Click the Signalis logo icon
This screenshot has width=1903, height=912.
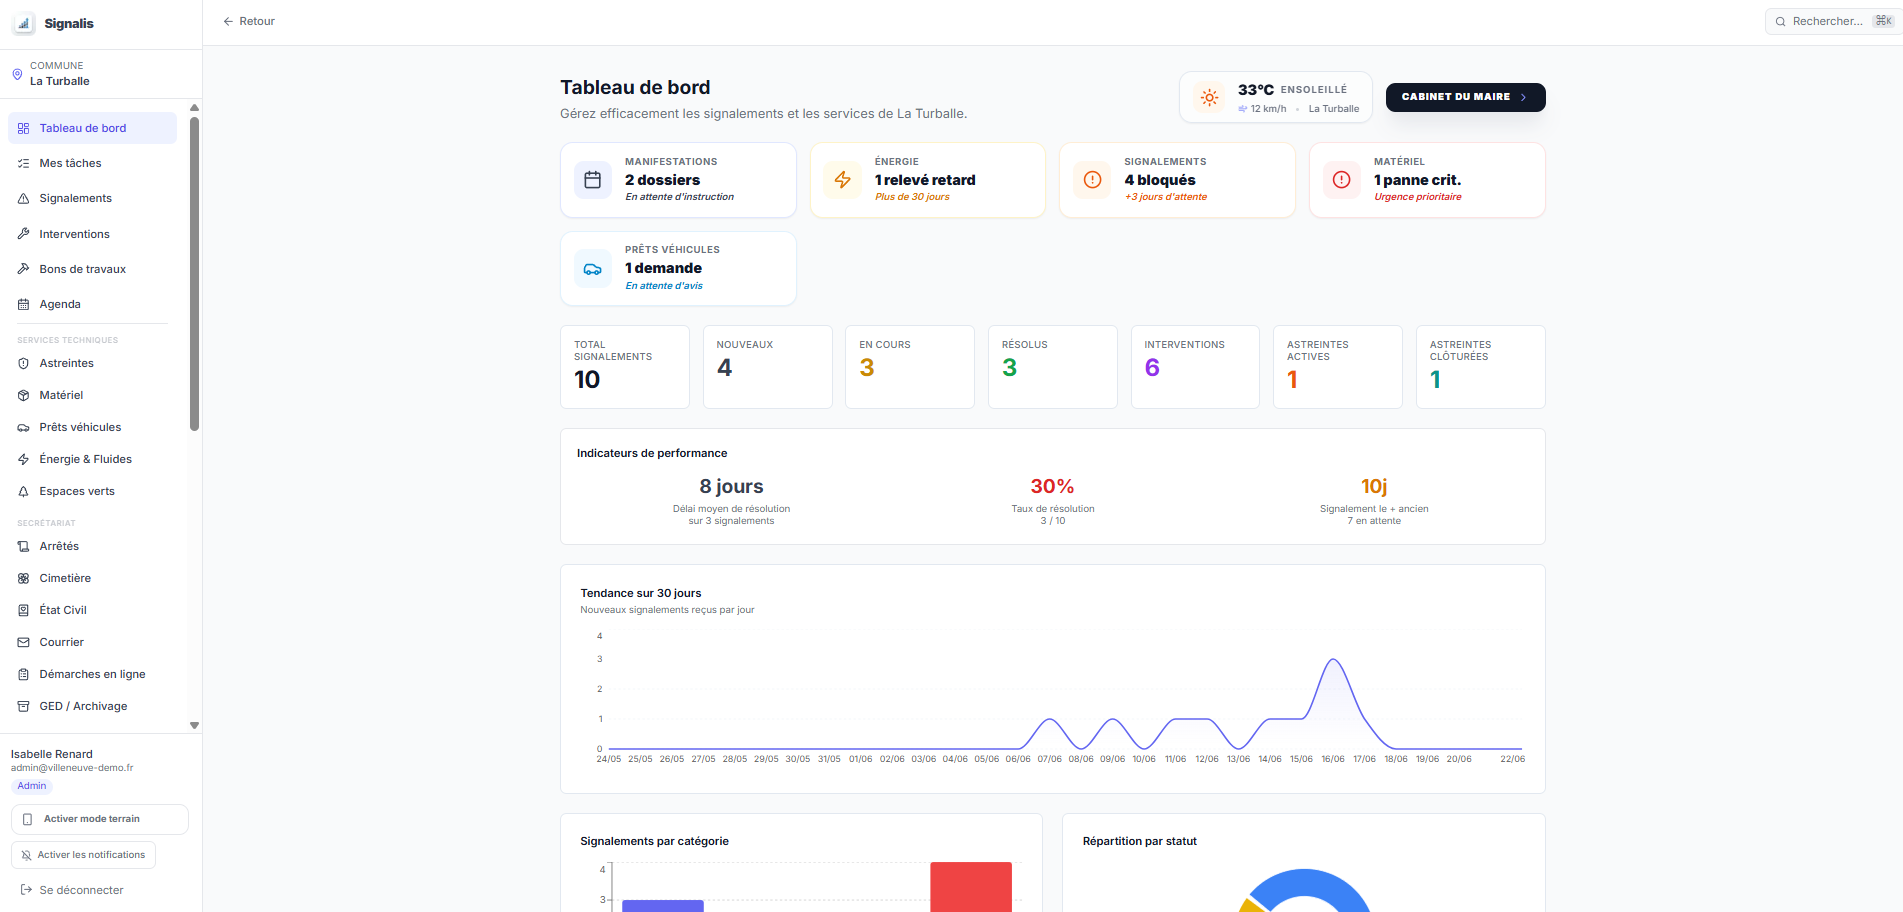(x=23, y=23)
